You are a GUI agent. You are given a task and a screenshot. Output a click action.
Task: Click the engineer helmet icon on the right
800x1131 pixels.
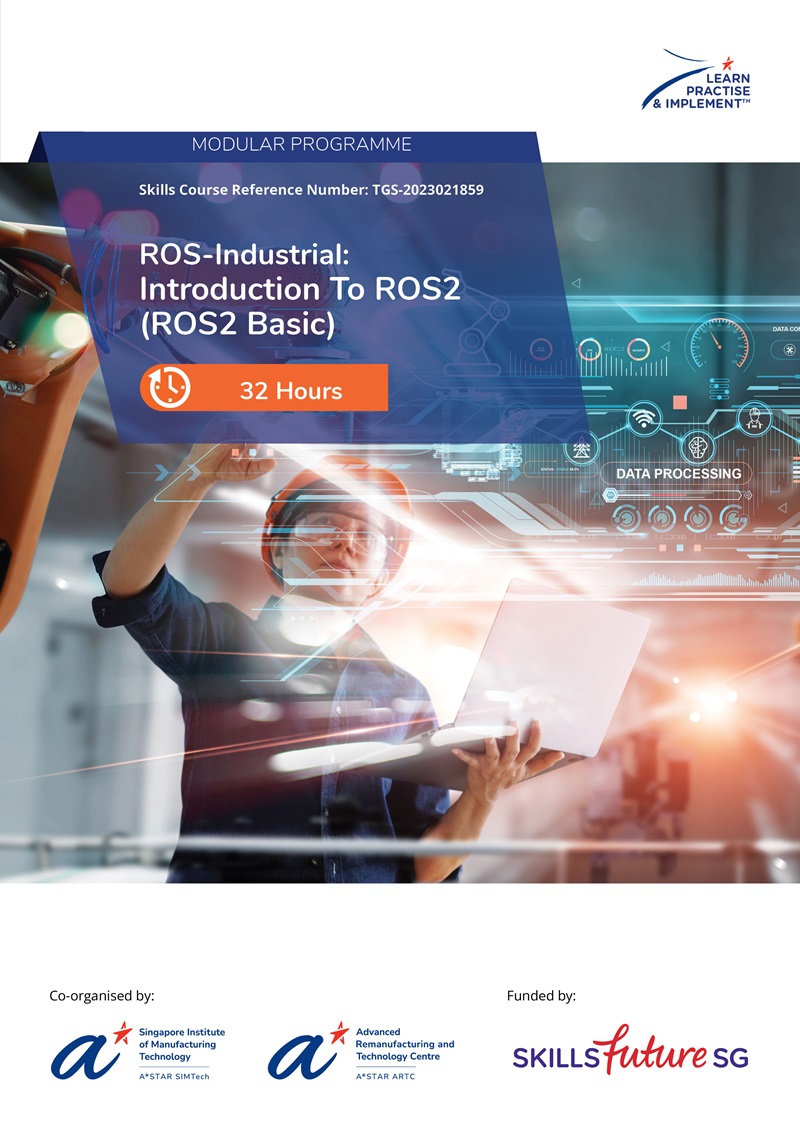point(754,418)
